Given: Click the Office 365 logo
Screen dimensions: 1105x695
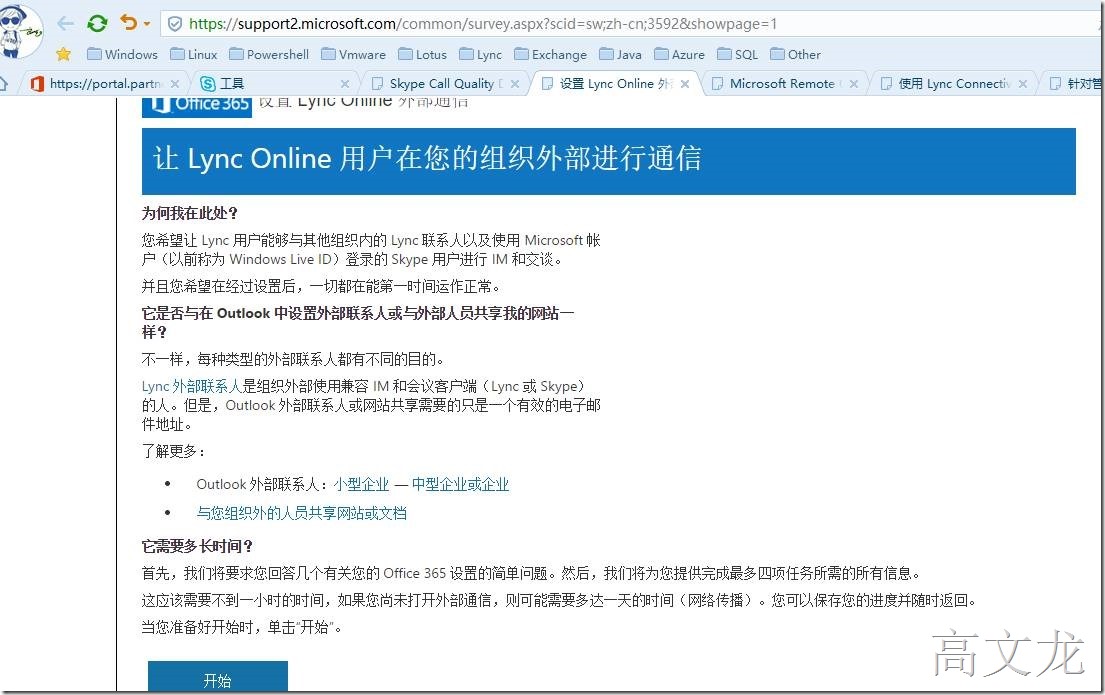Looking at the screenshot, I should coord(197,106).
